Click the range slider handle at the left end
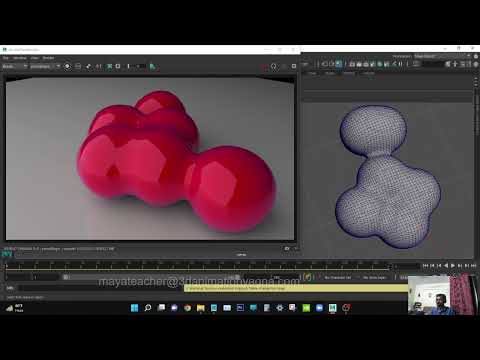The image size is (480, 360). click(x=66, y=277)
